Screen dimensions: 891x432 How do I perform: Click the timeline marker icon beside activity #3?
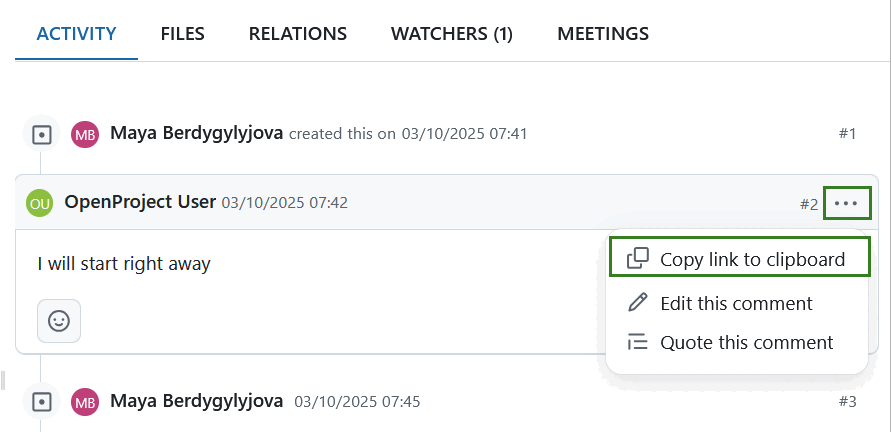pyautogui.click(x=41, y=402)
